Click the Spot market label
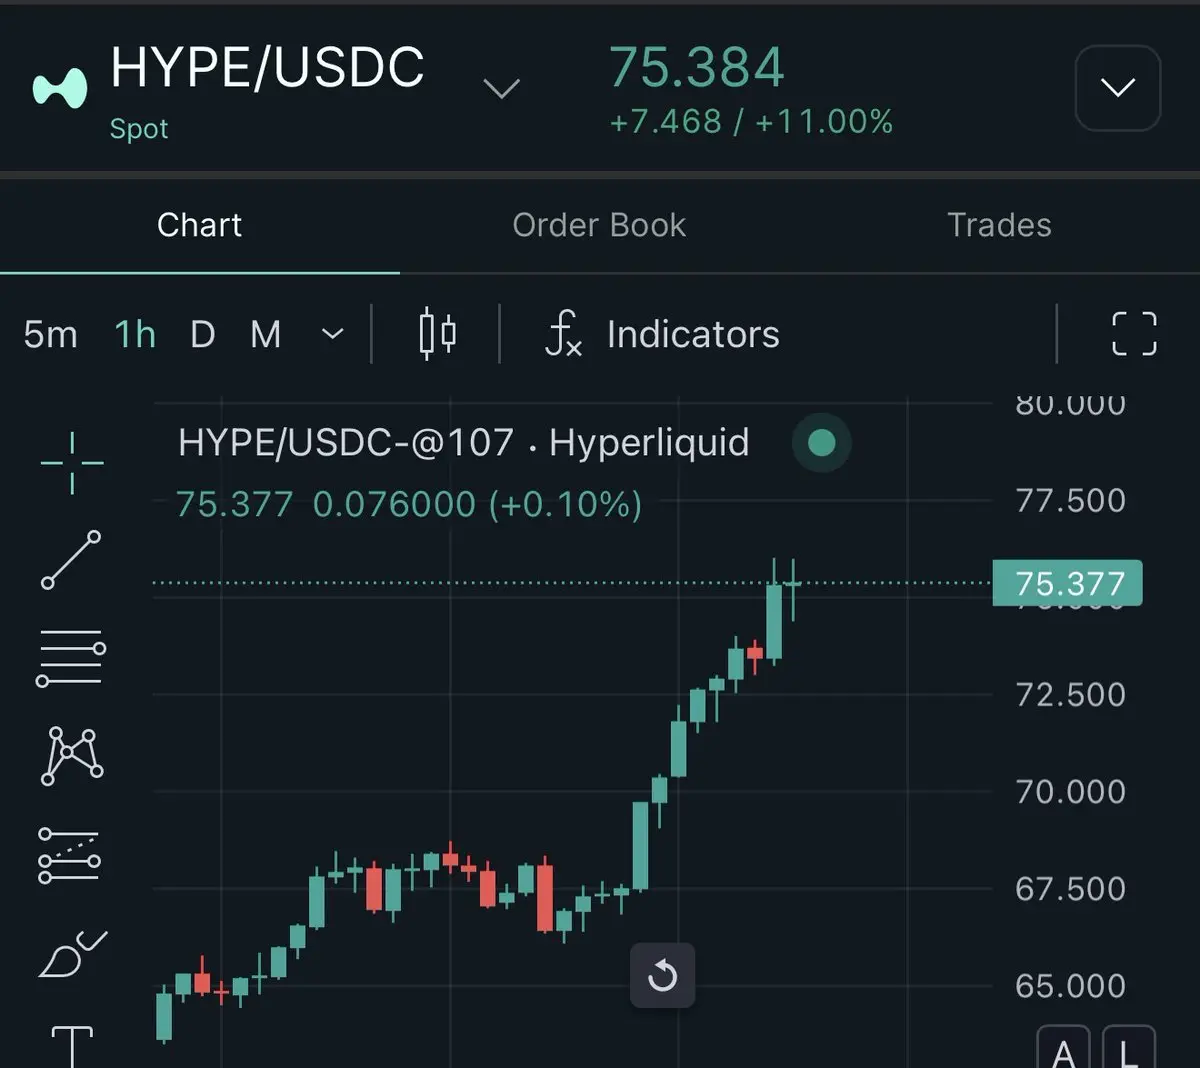 pyautogui.click(x=139, y=129)
